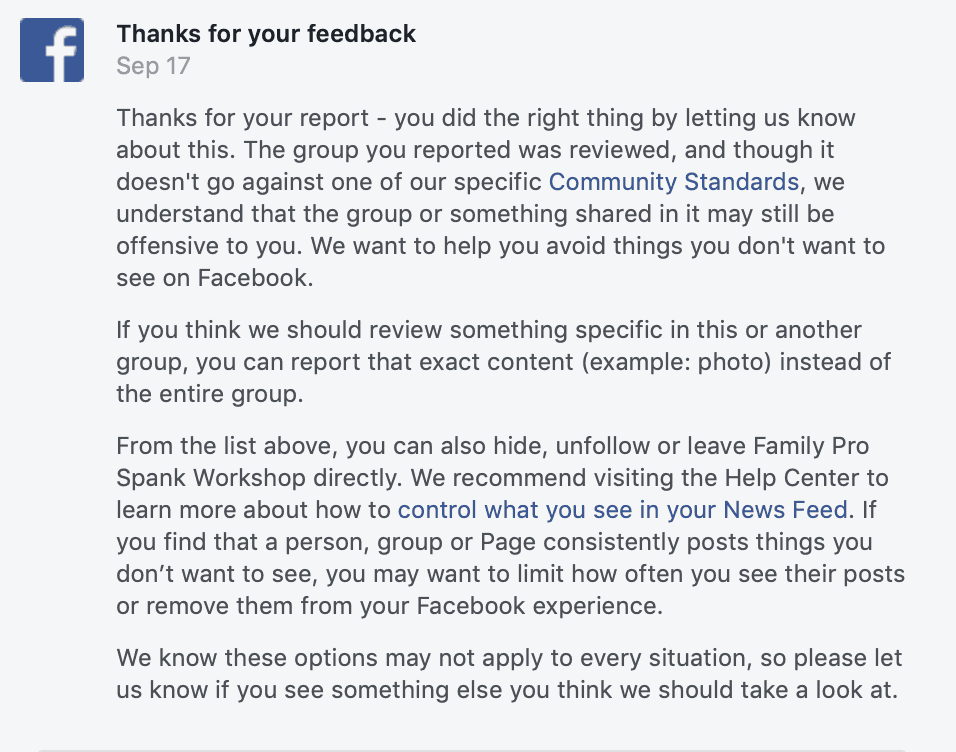
Task: Click the Family Pro group name text
Action: tap(811, 446)
